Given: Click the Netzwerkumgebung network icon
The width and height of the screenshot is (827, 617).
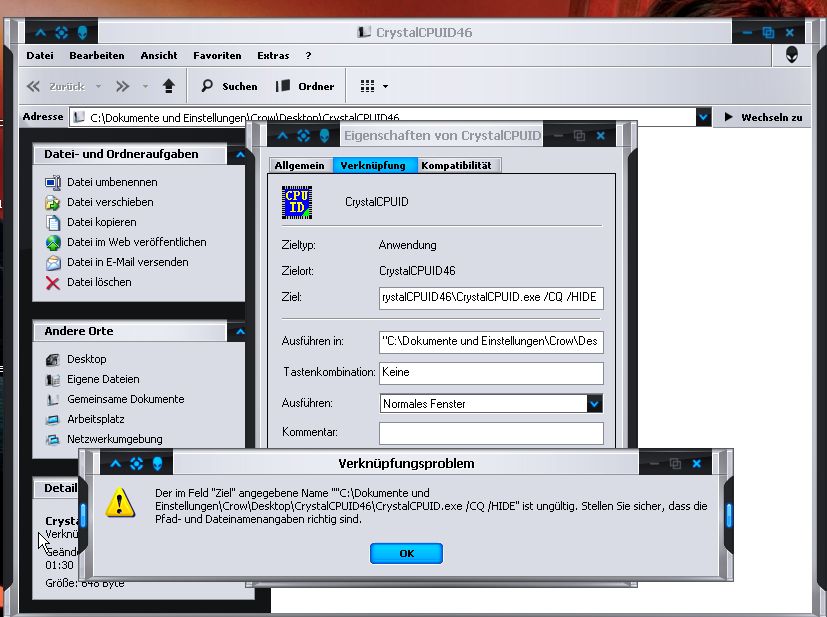Looking at the screenshot, I should 53,439.
